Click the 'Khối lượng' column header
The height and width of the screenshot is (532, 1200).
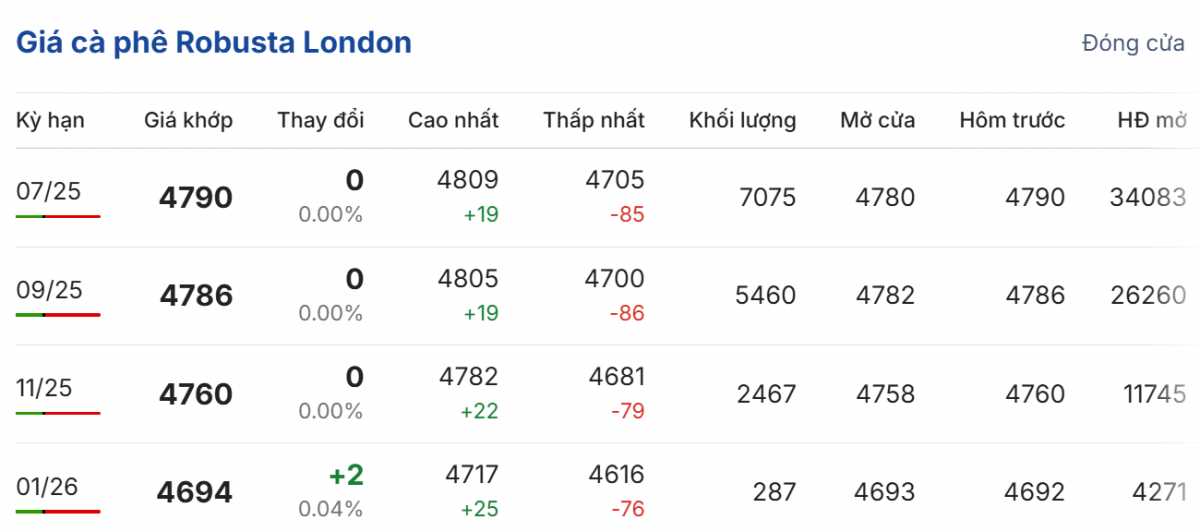[742, 121]
